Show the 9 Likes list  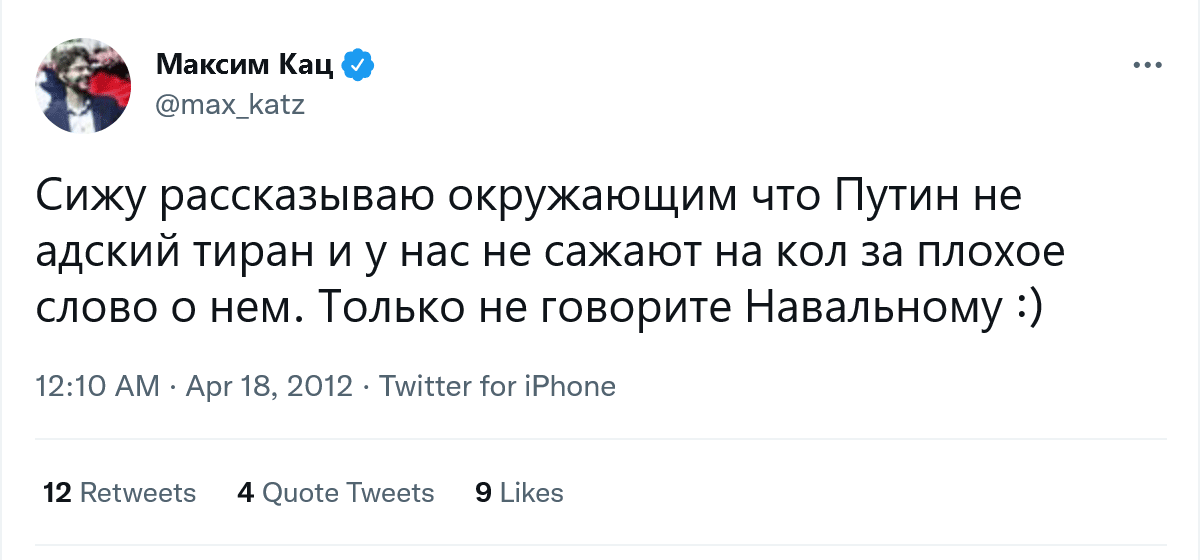coord(519,493)
